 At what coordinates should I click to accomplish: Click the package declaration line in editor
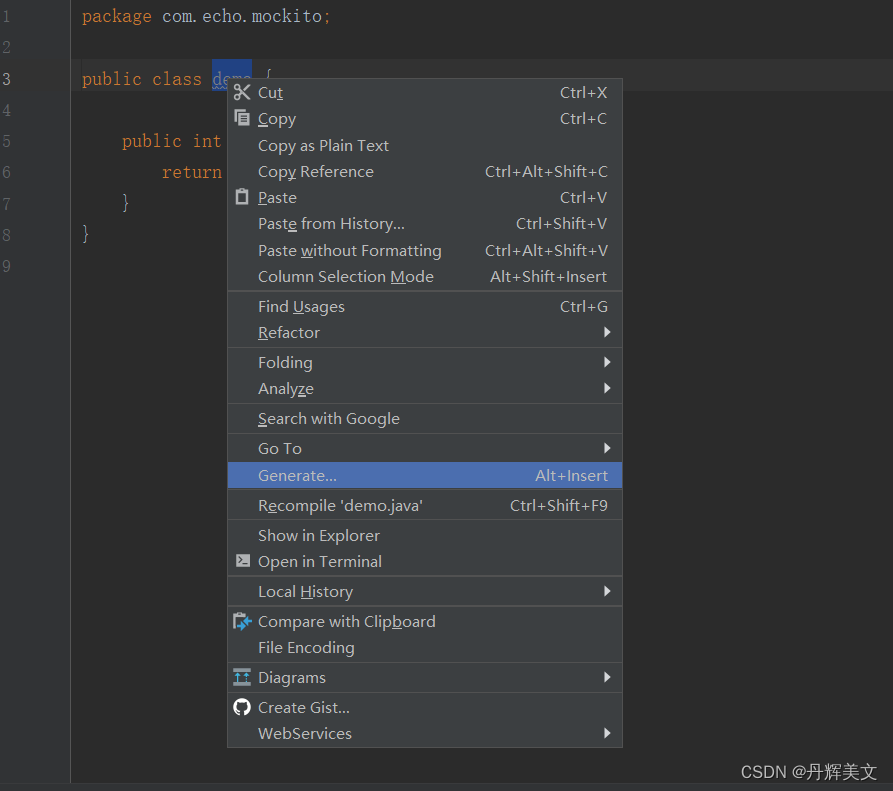click(x=205, y=17)
